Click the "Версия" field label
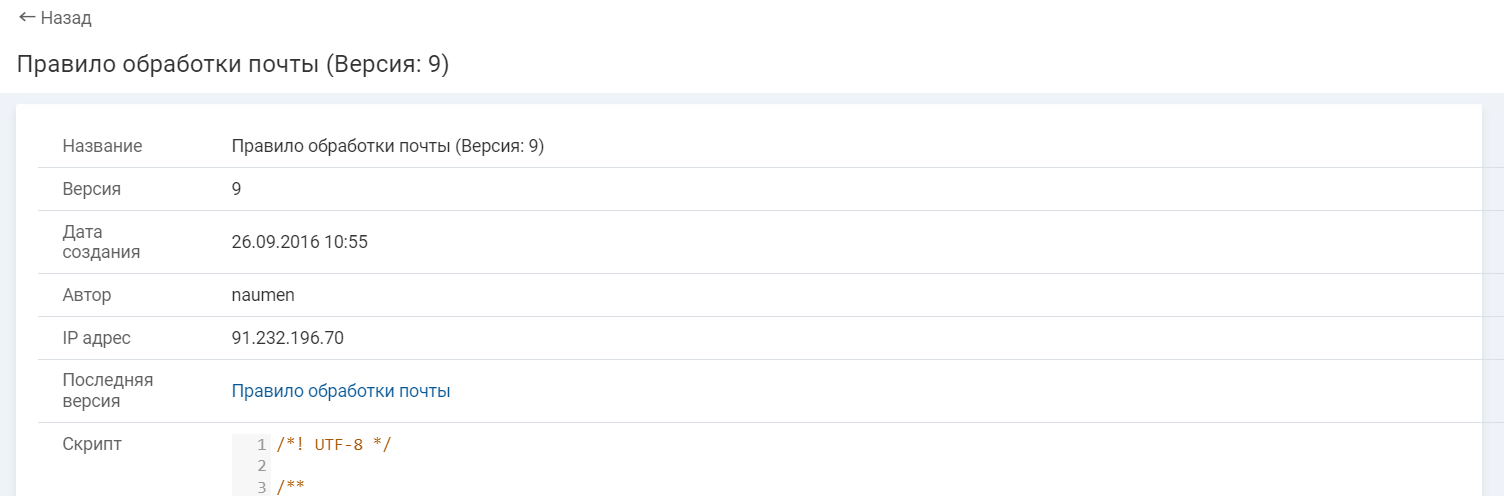The height and width of the screenshot is (496, 1504). [x=92, y=189]
